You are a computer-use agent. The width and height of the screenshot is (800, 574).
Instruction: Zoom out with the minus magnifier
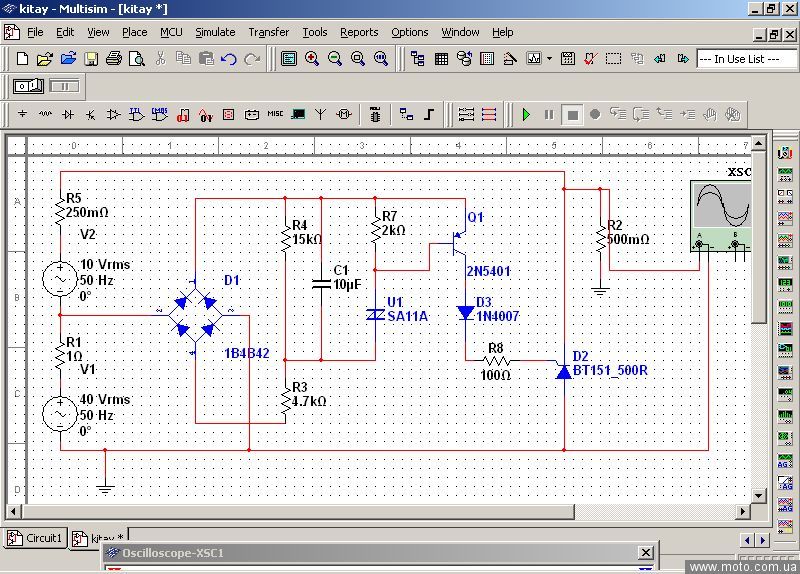pyautogui.click(x=335, y=59)
